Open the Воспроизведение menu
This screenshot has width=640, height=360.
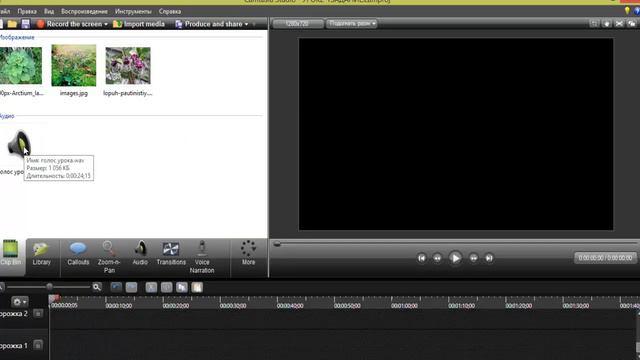click(84, 11)
